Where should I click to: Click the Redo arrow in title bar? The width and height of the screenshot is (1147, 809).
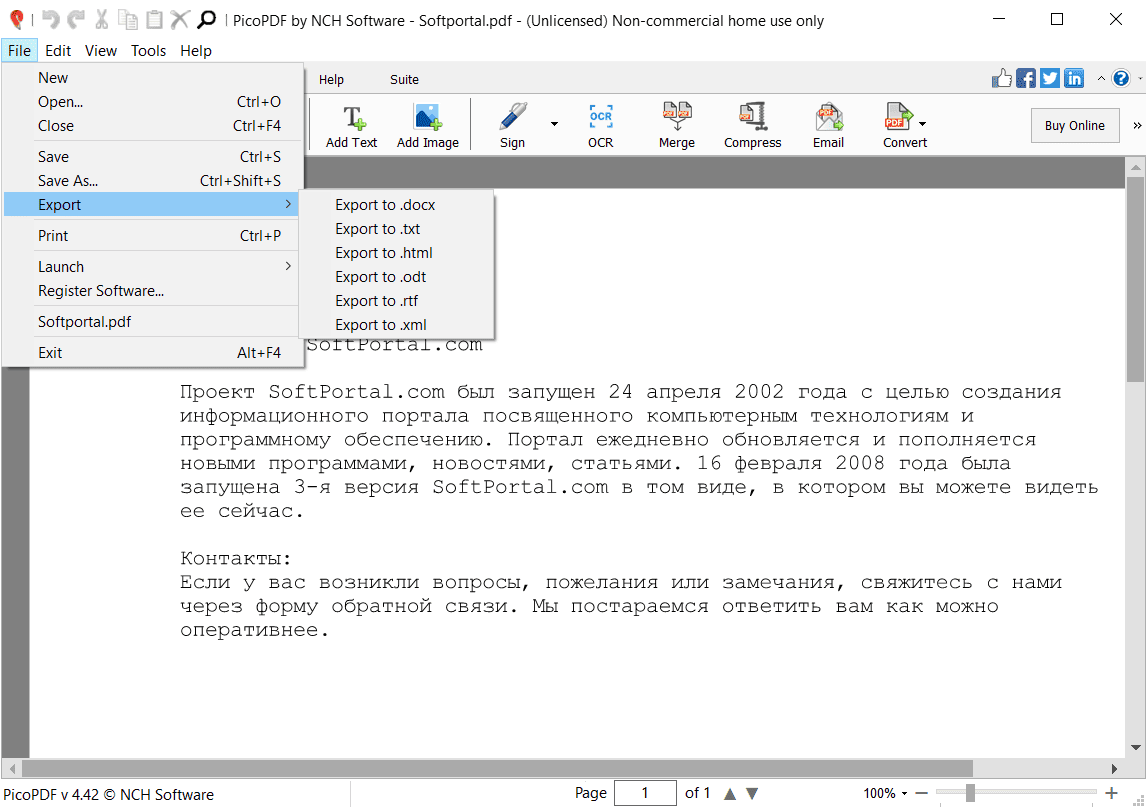click(76, 20)
